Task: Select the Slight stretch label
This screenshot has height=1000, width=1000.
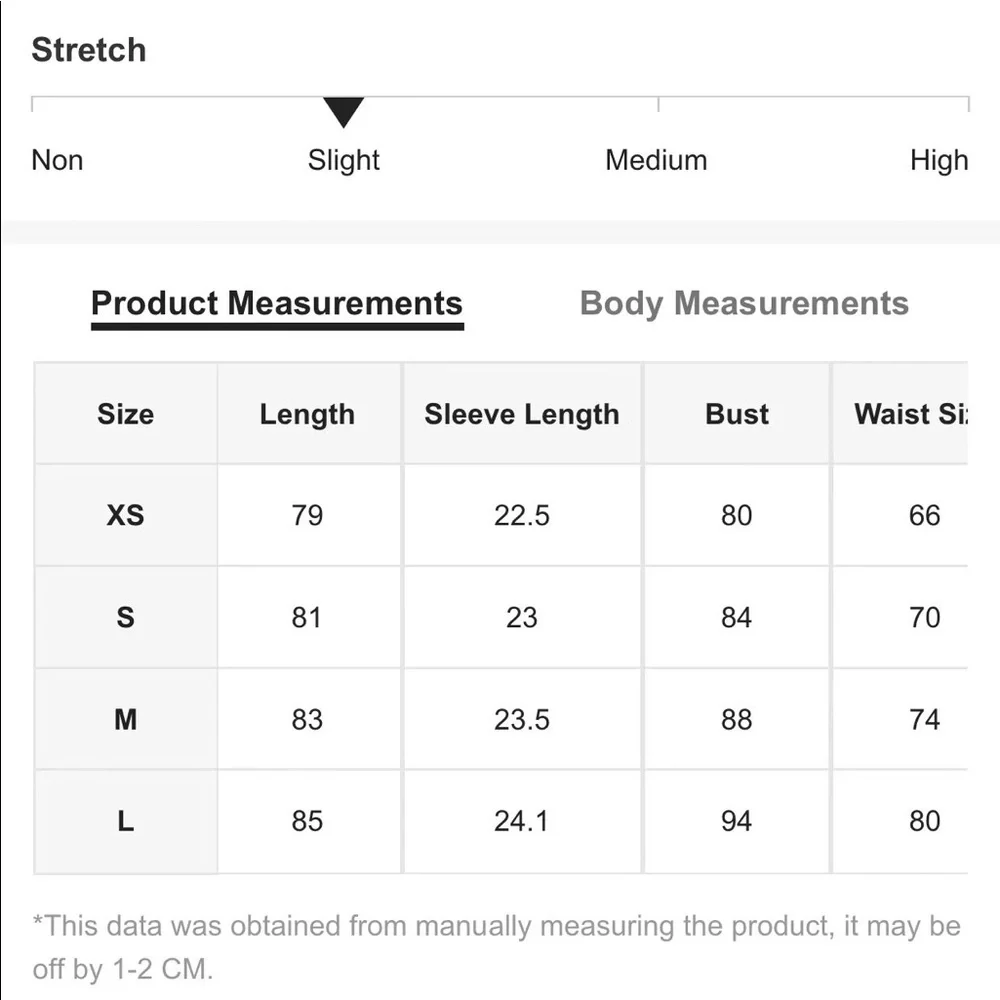Action: [x=343, y=160]
